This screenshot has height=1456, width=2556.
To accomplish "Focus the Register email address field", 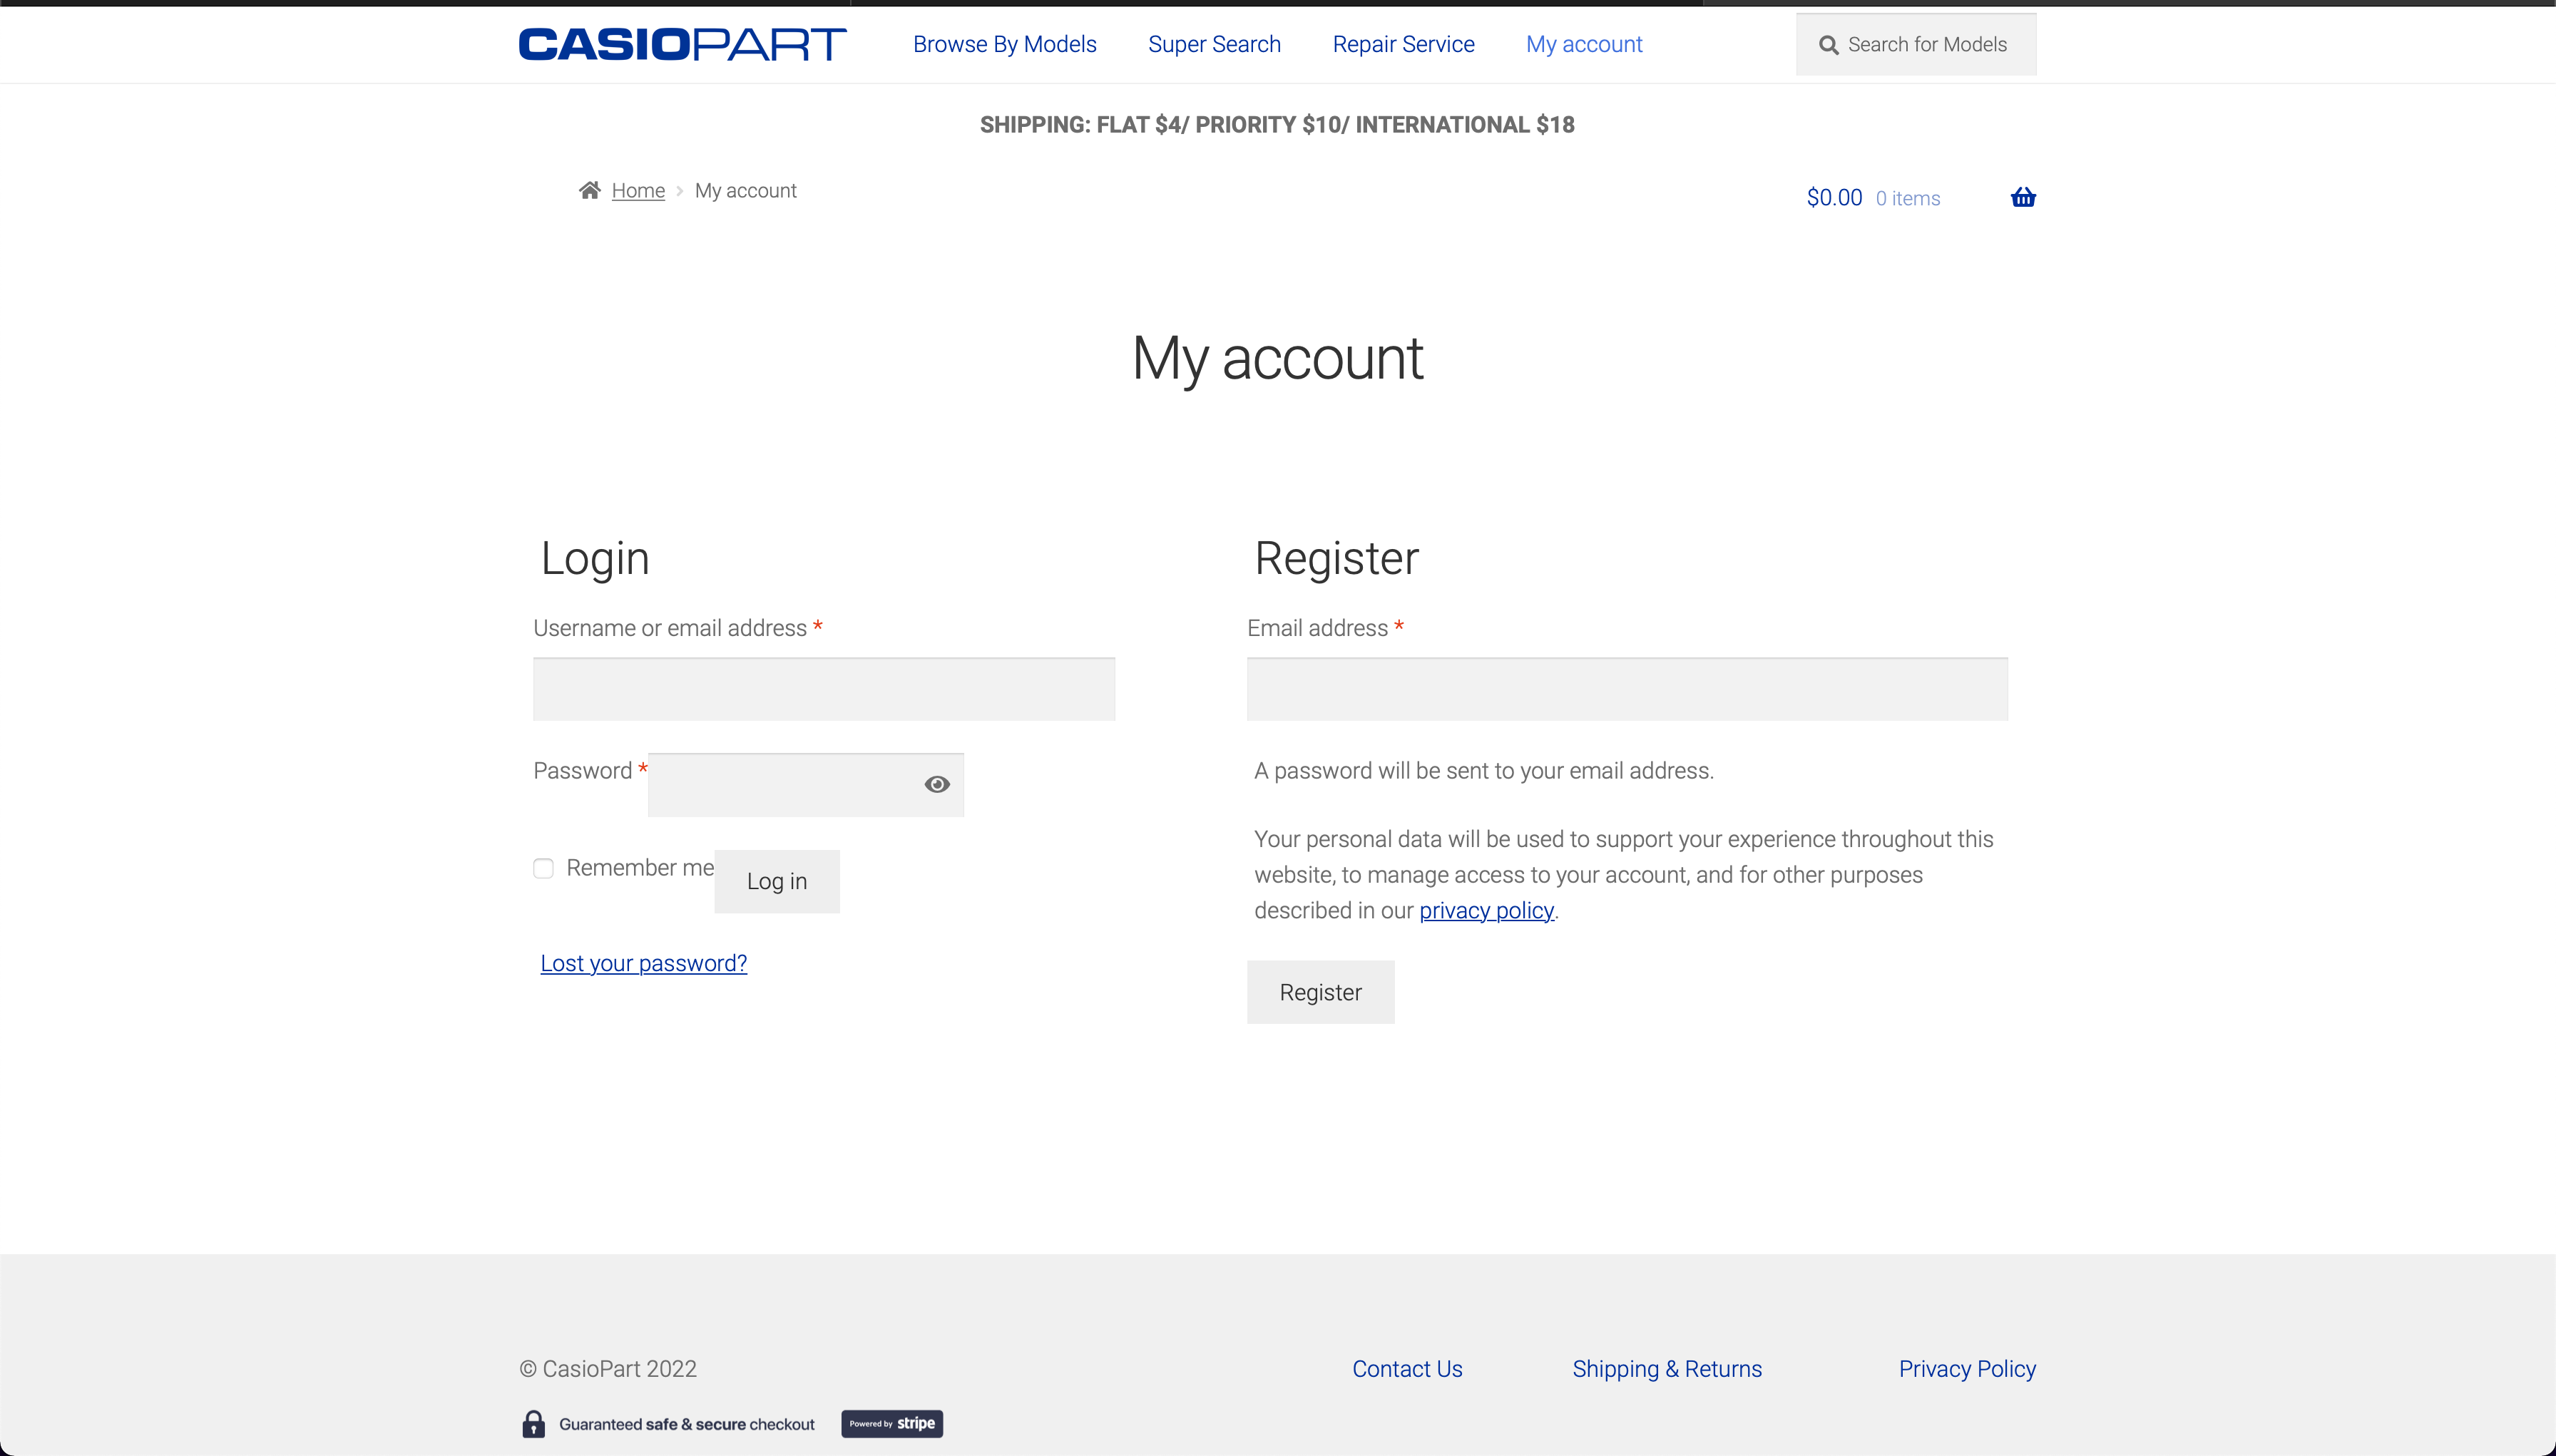I will 1627,689.
